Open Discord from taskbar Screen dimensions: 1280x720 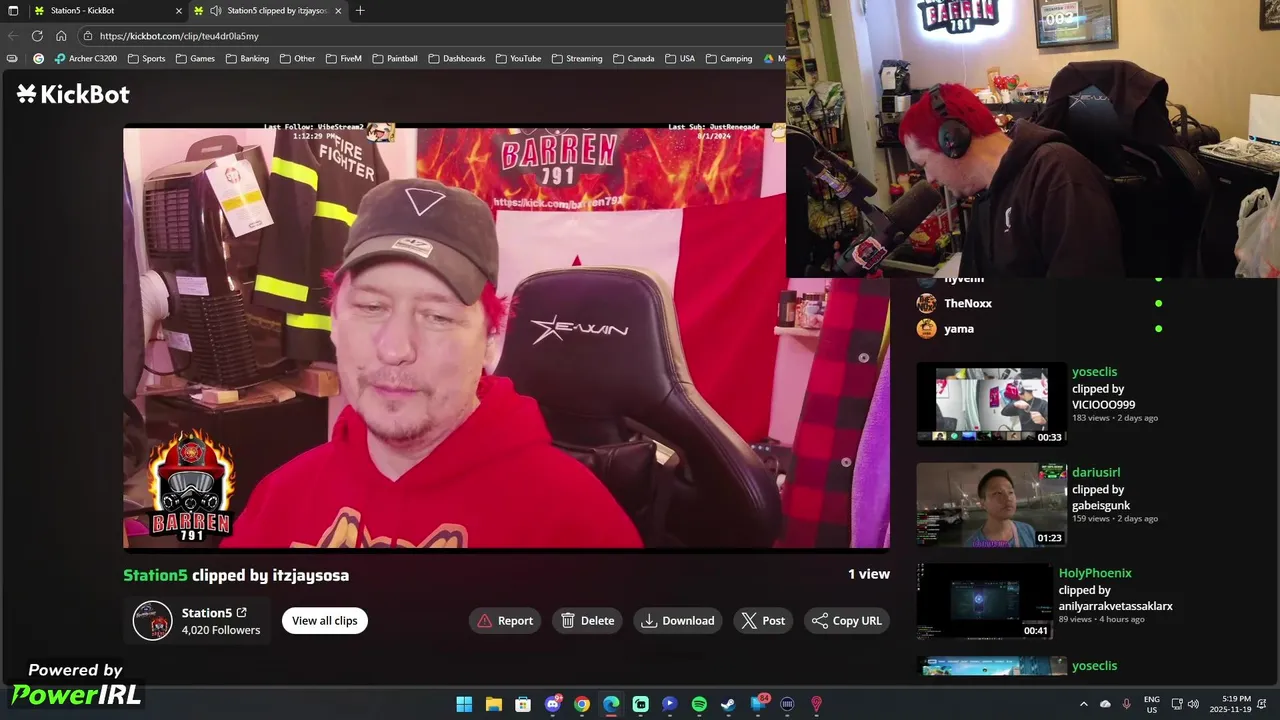[552, 704]
